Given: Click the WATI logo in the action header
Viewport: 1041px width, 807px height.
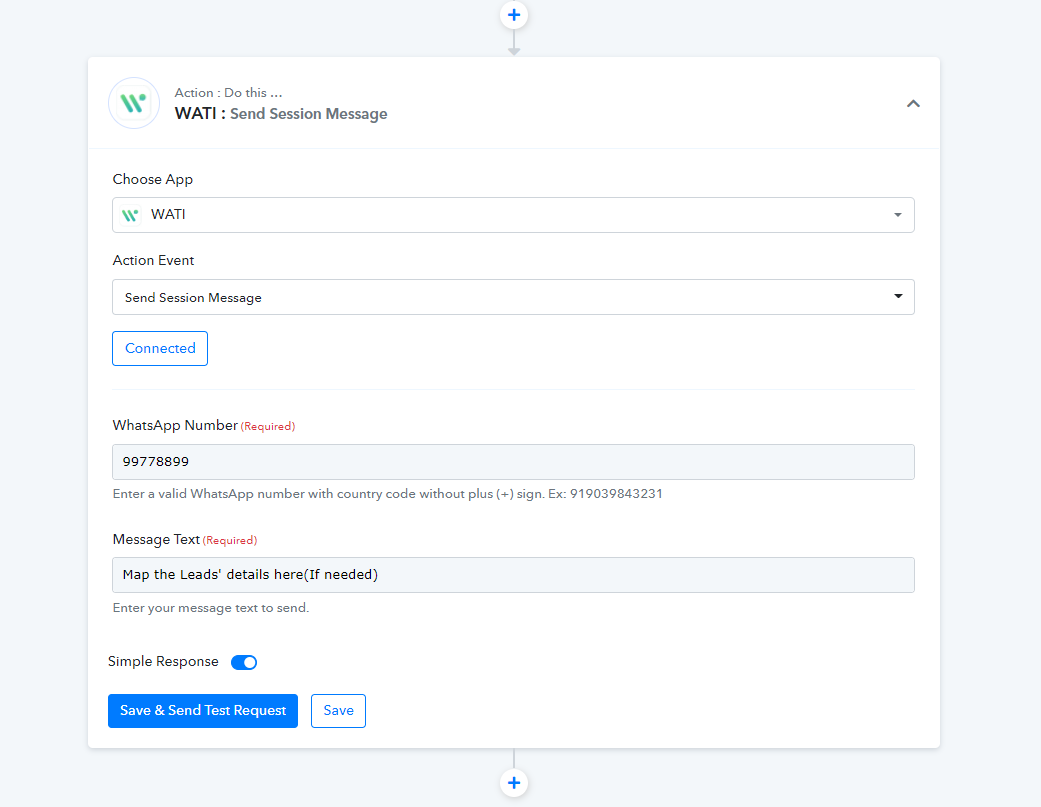Looking at the screenshot, I should point(133,103).
